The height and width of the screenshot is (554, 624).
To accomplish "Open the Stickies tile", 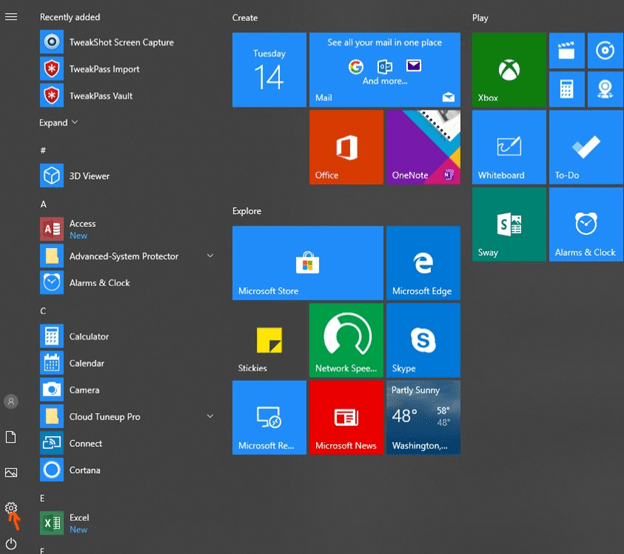I will 269,340.
